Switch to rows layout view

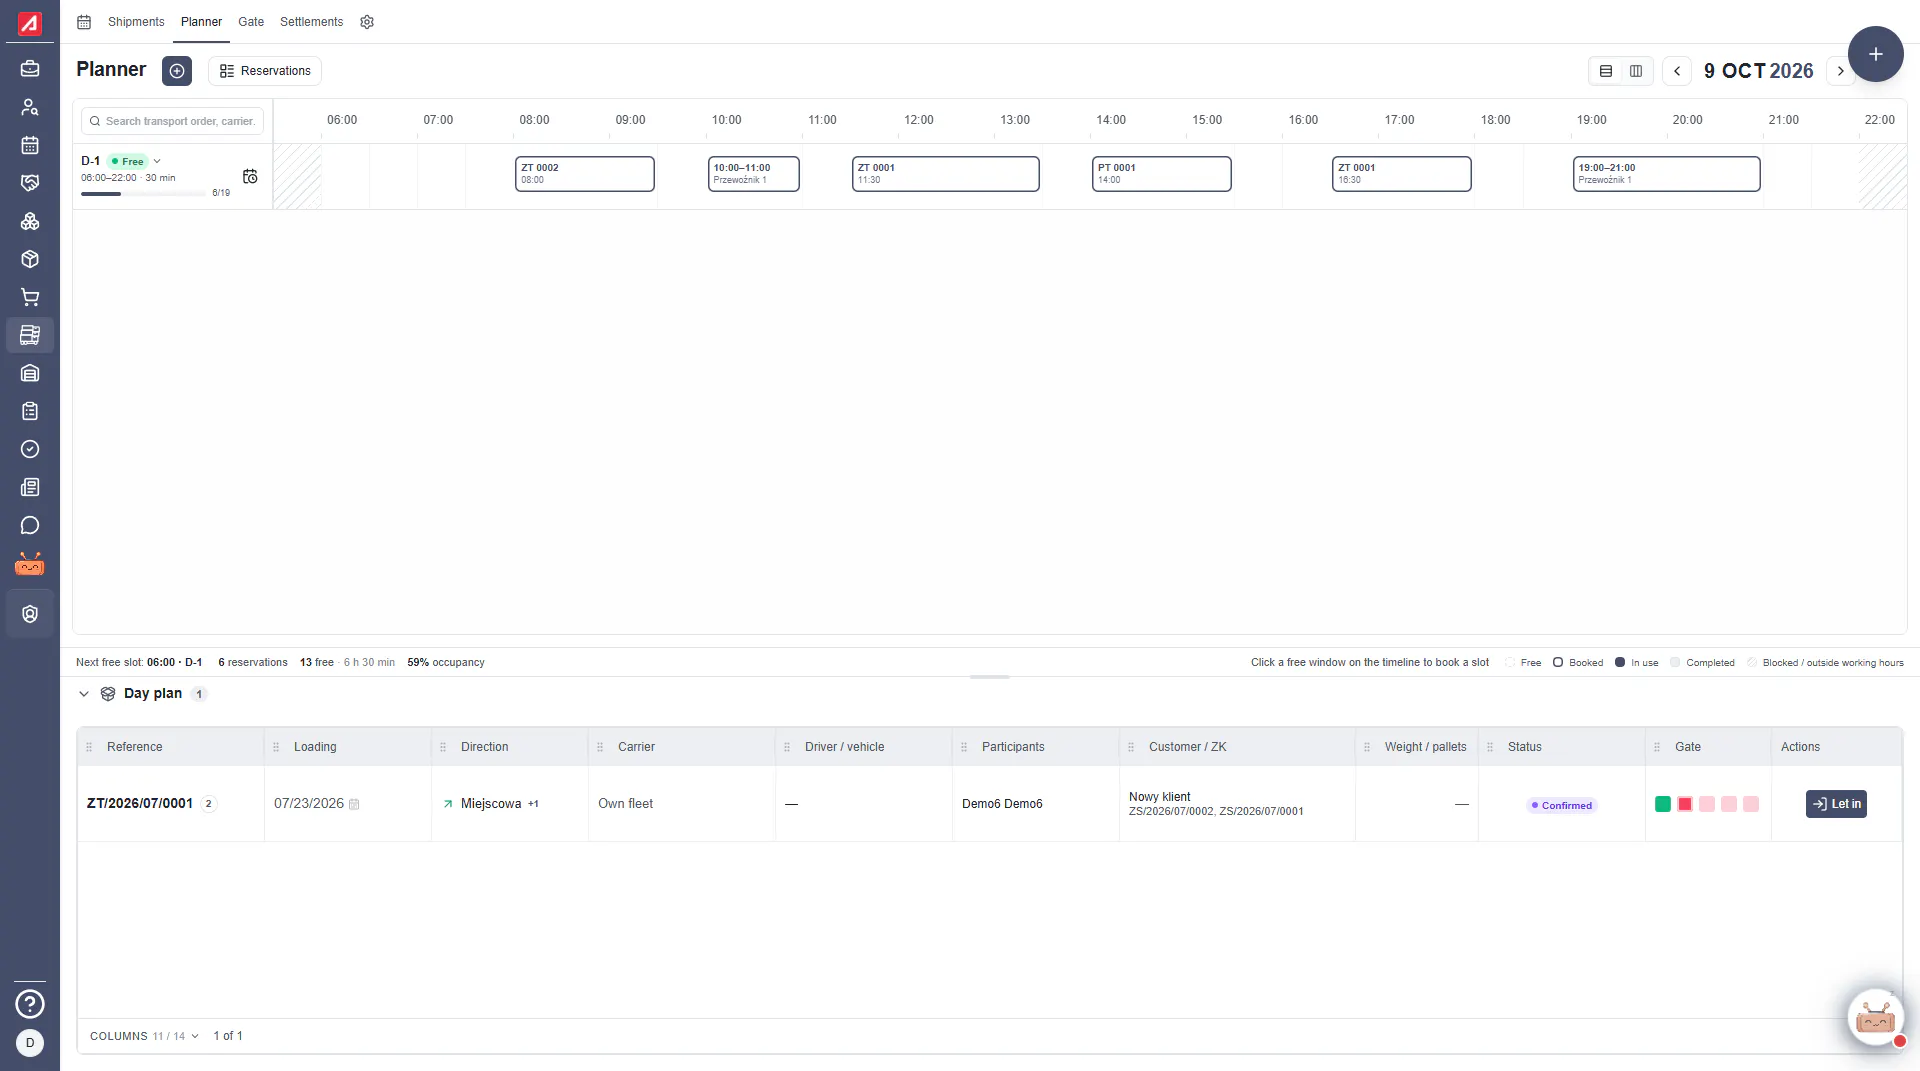pyautogui.click(x=1606, y=71)
